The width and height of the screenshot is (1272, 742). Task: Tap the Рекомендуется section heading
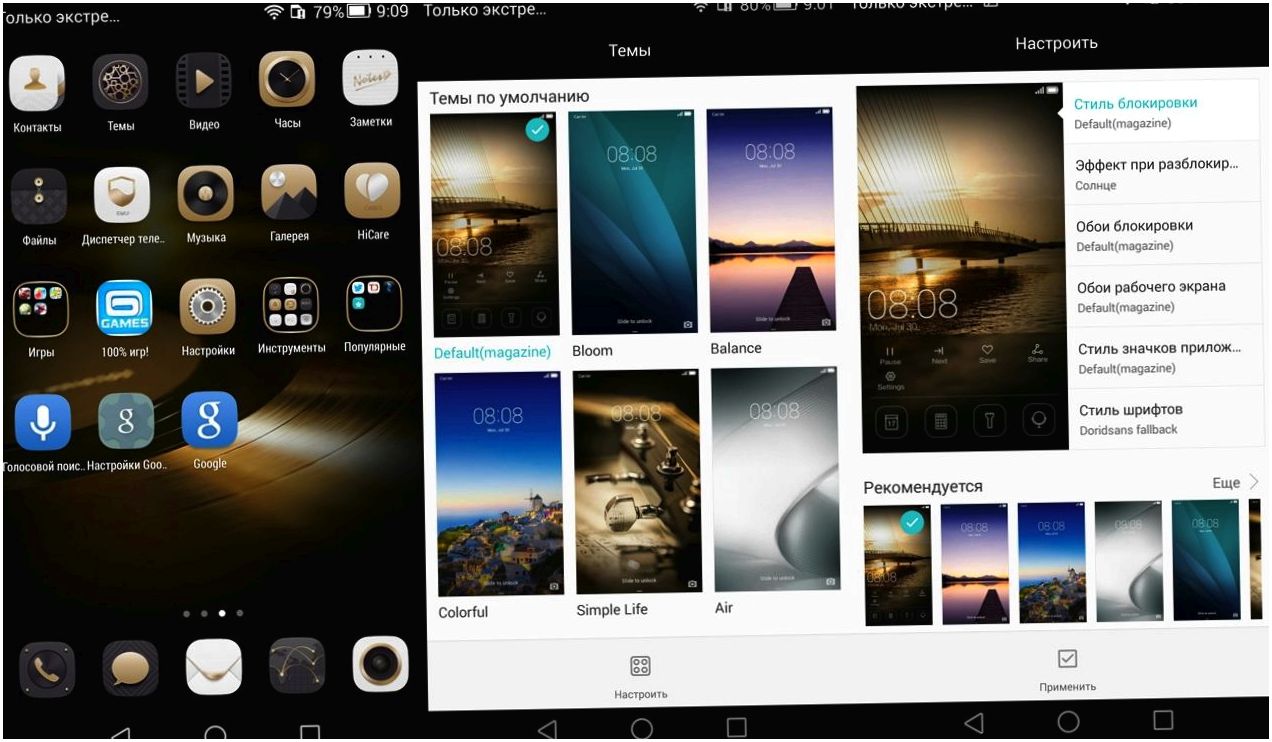923,487
